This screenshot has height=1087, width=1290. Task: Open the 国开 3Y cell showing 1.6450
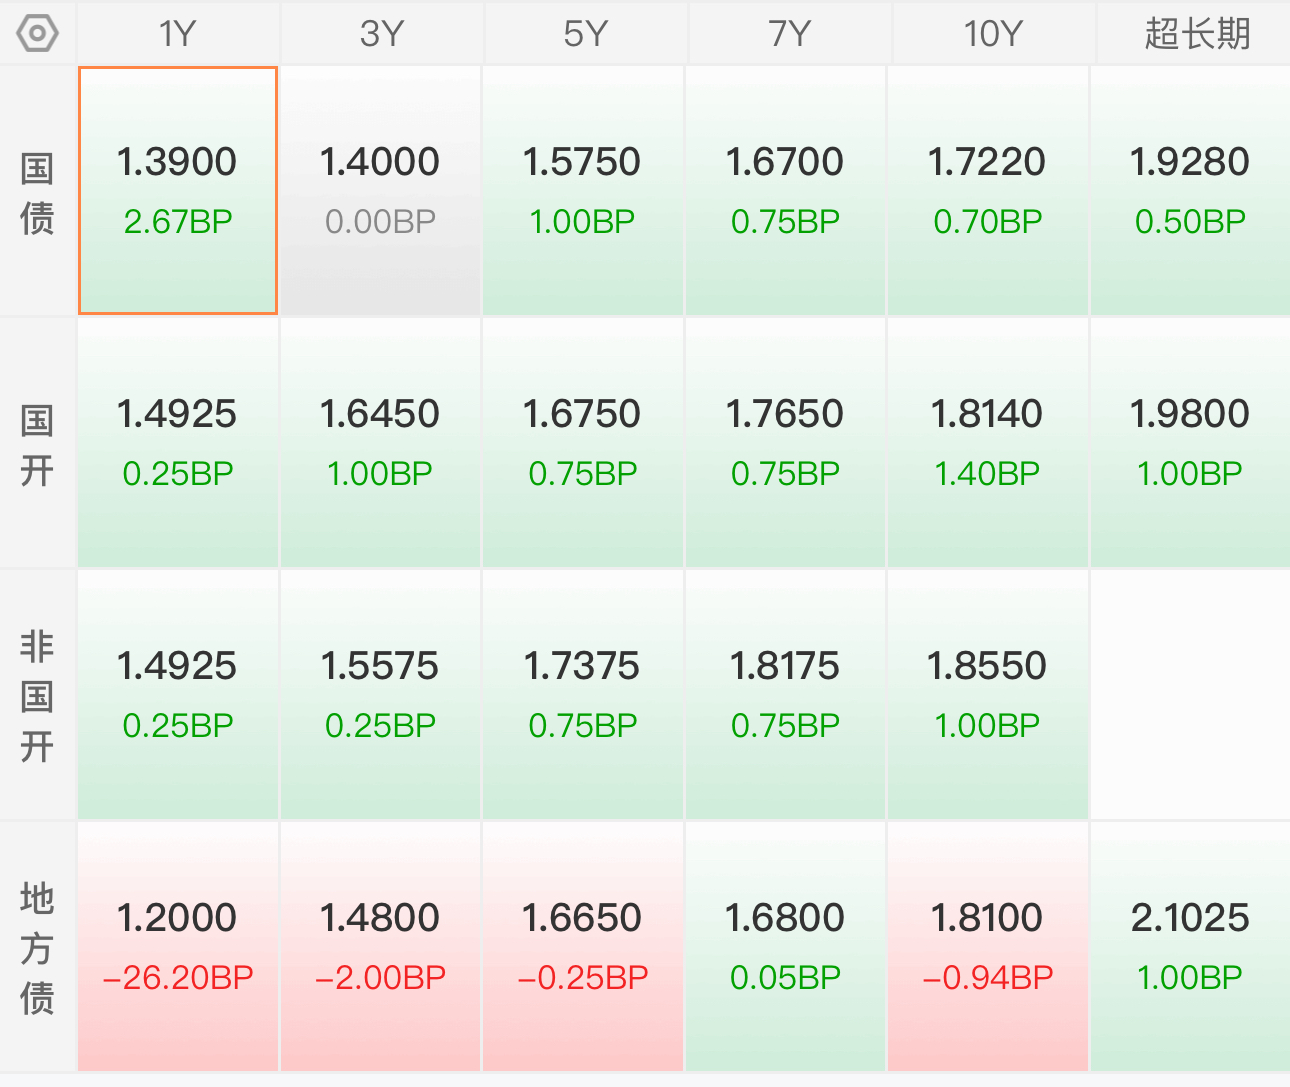381,443
